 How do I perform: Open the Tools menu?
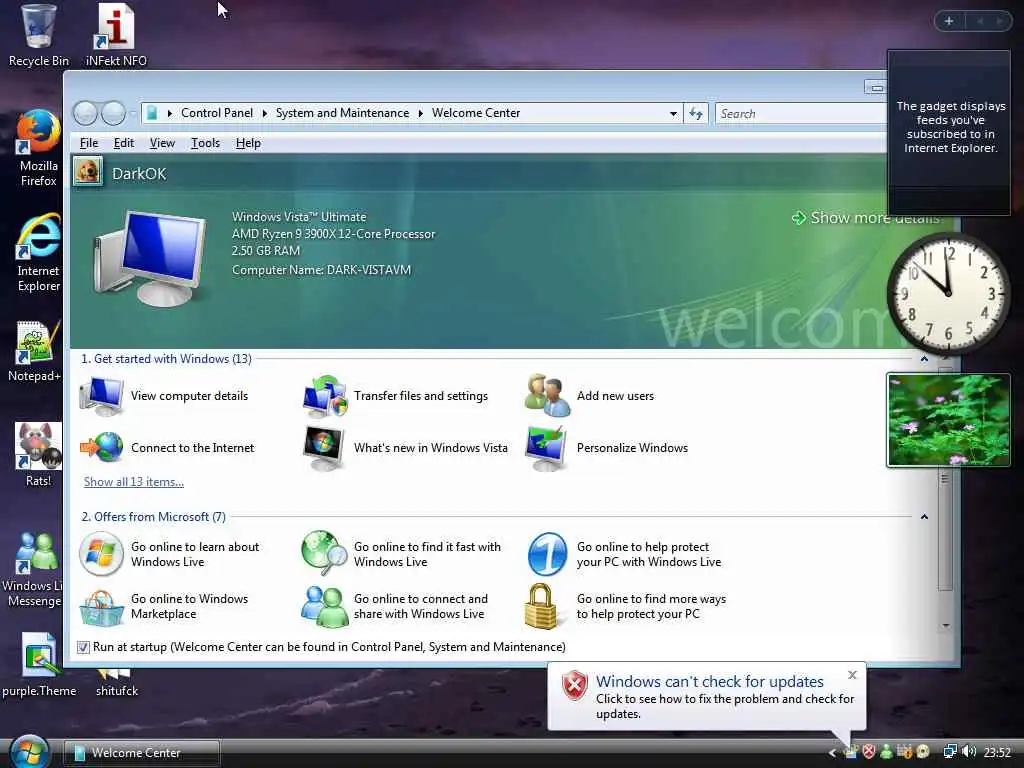click(205, 143)
